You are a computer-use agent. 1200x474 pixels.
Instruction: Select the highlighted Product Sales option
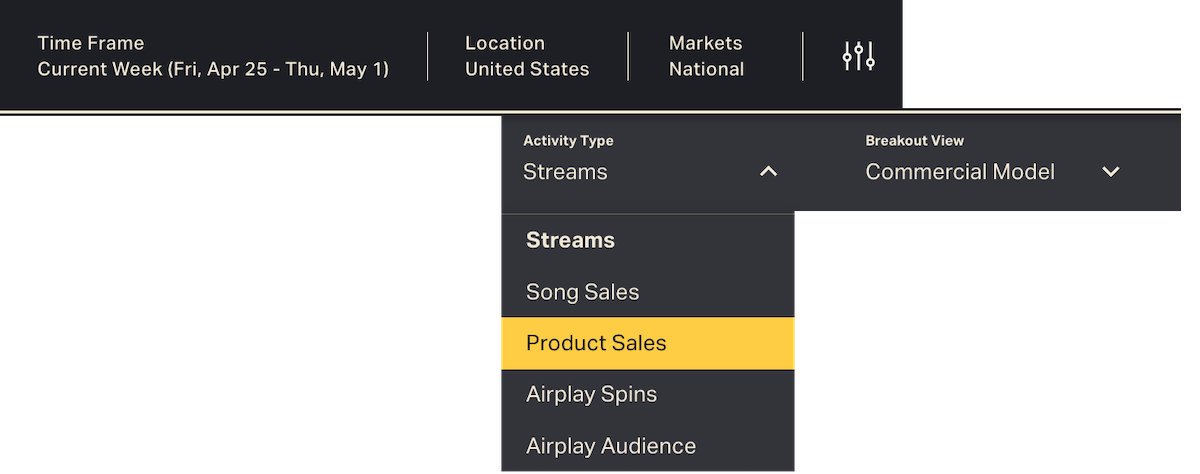click(x=596, y=343)
